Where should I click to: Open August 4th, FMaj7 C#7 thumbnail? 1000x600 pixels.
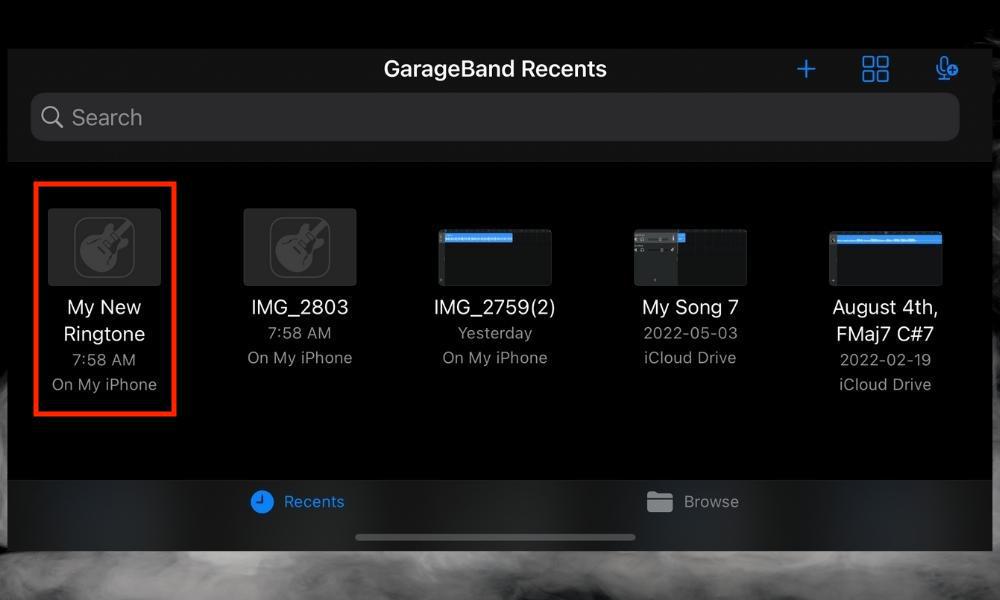[x=885, y=258]
